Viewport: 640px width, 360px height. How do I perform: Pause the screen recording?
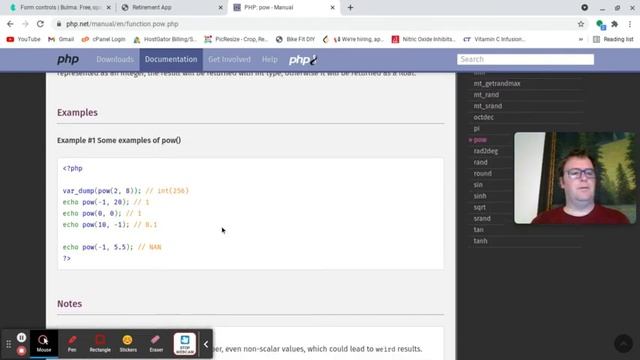(x=22, y=338)
